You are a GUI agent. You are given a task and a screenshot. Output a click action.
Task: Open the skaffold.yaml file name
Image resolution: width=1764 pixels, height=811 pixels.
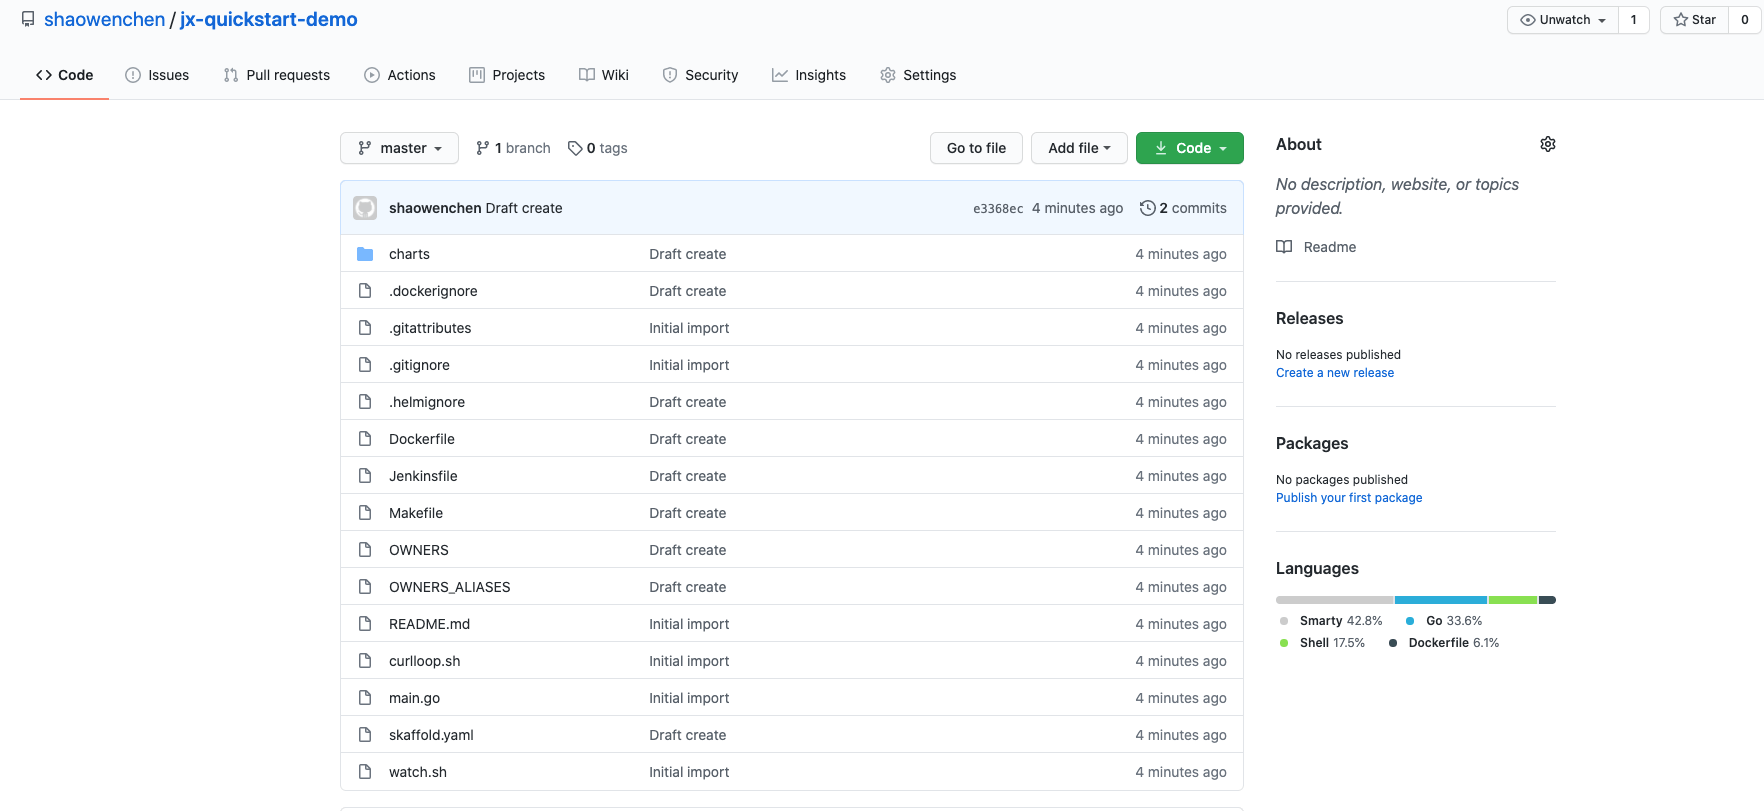(x=431, y=735)
